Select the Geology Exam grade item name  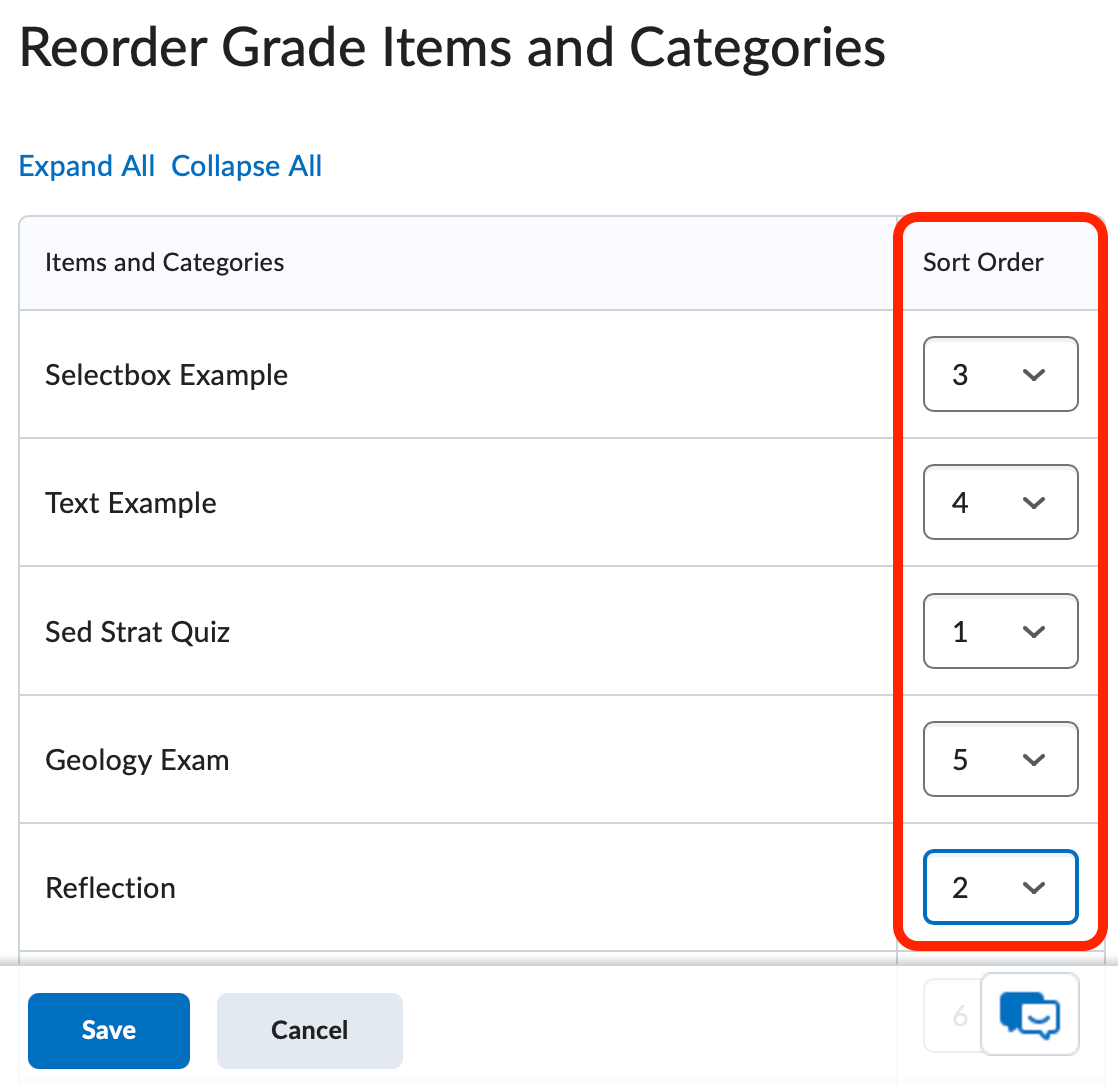click(137, 759)
